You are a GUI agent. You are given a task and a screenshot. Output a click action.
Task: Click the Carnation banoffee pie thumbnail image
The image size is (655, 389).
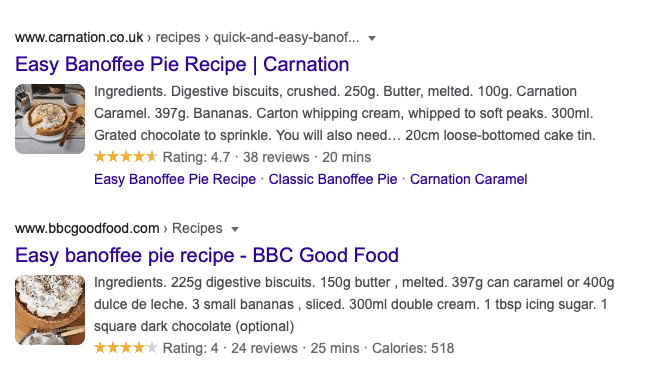pos(50,119)
